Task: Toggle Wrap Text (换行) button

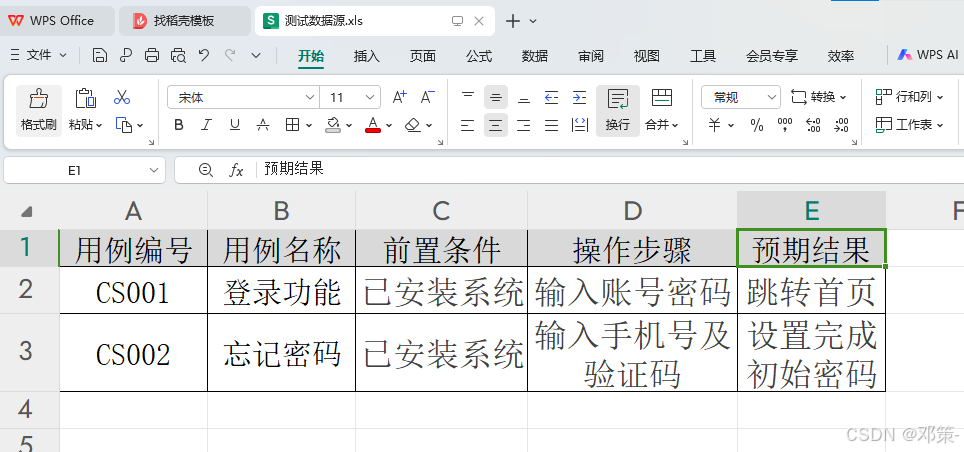Action: point(618,109)
